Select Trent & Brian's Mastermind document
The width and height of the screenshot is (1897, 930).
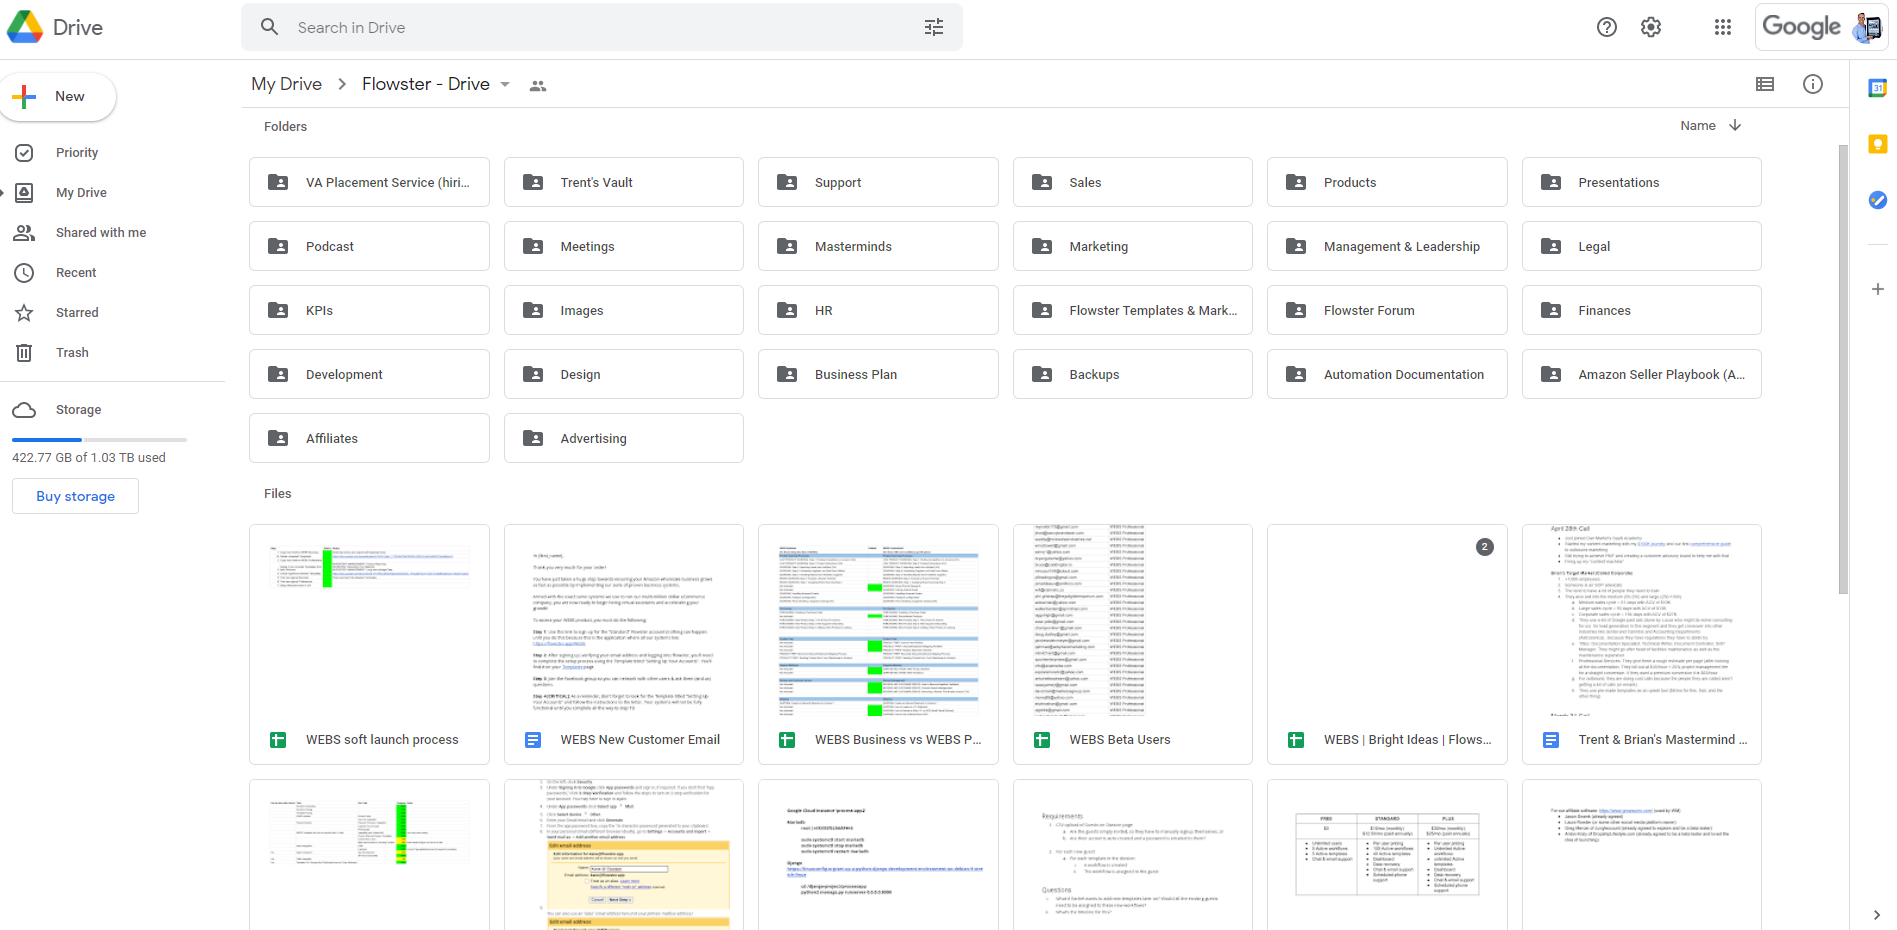pyautogui.click(x=1642, y=644)
